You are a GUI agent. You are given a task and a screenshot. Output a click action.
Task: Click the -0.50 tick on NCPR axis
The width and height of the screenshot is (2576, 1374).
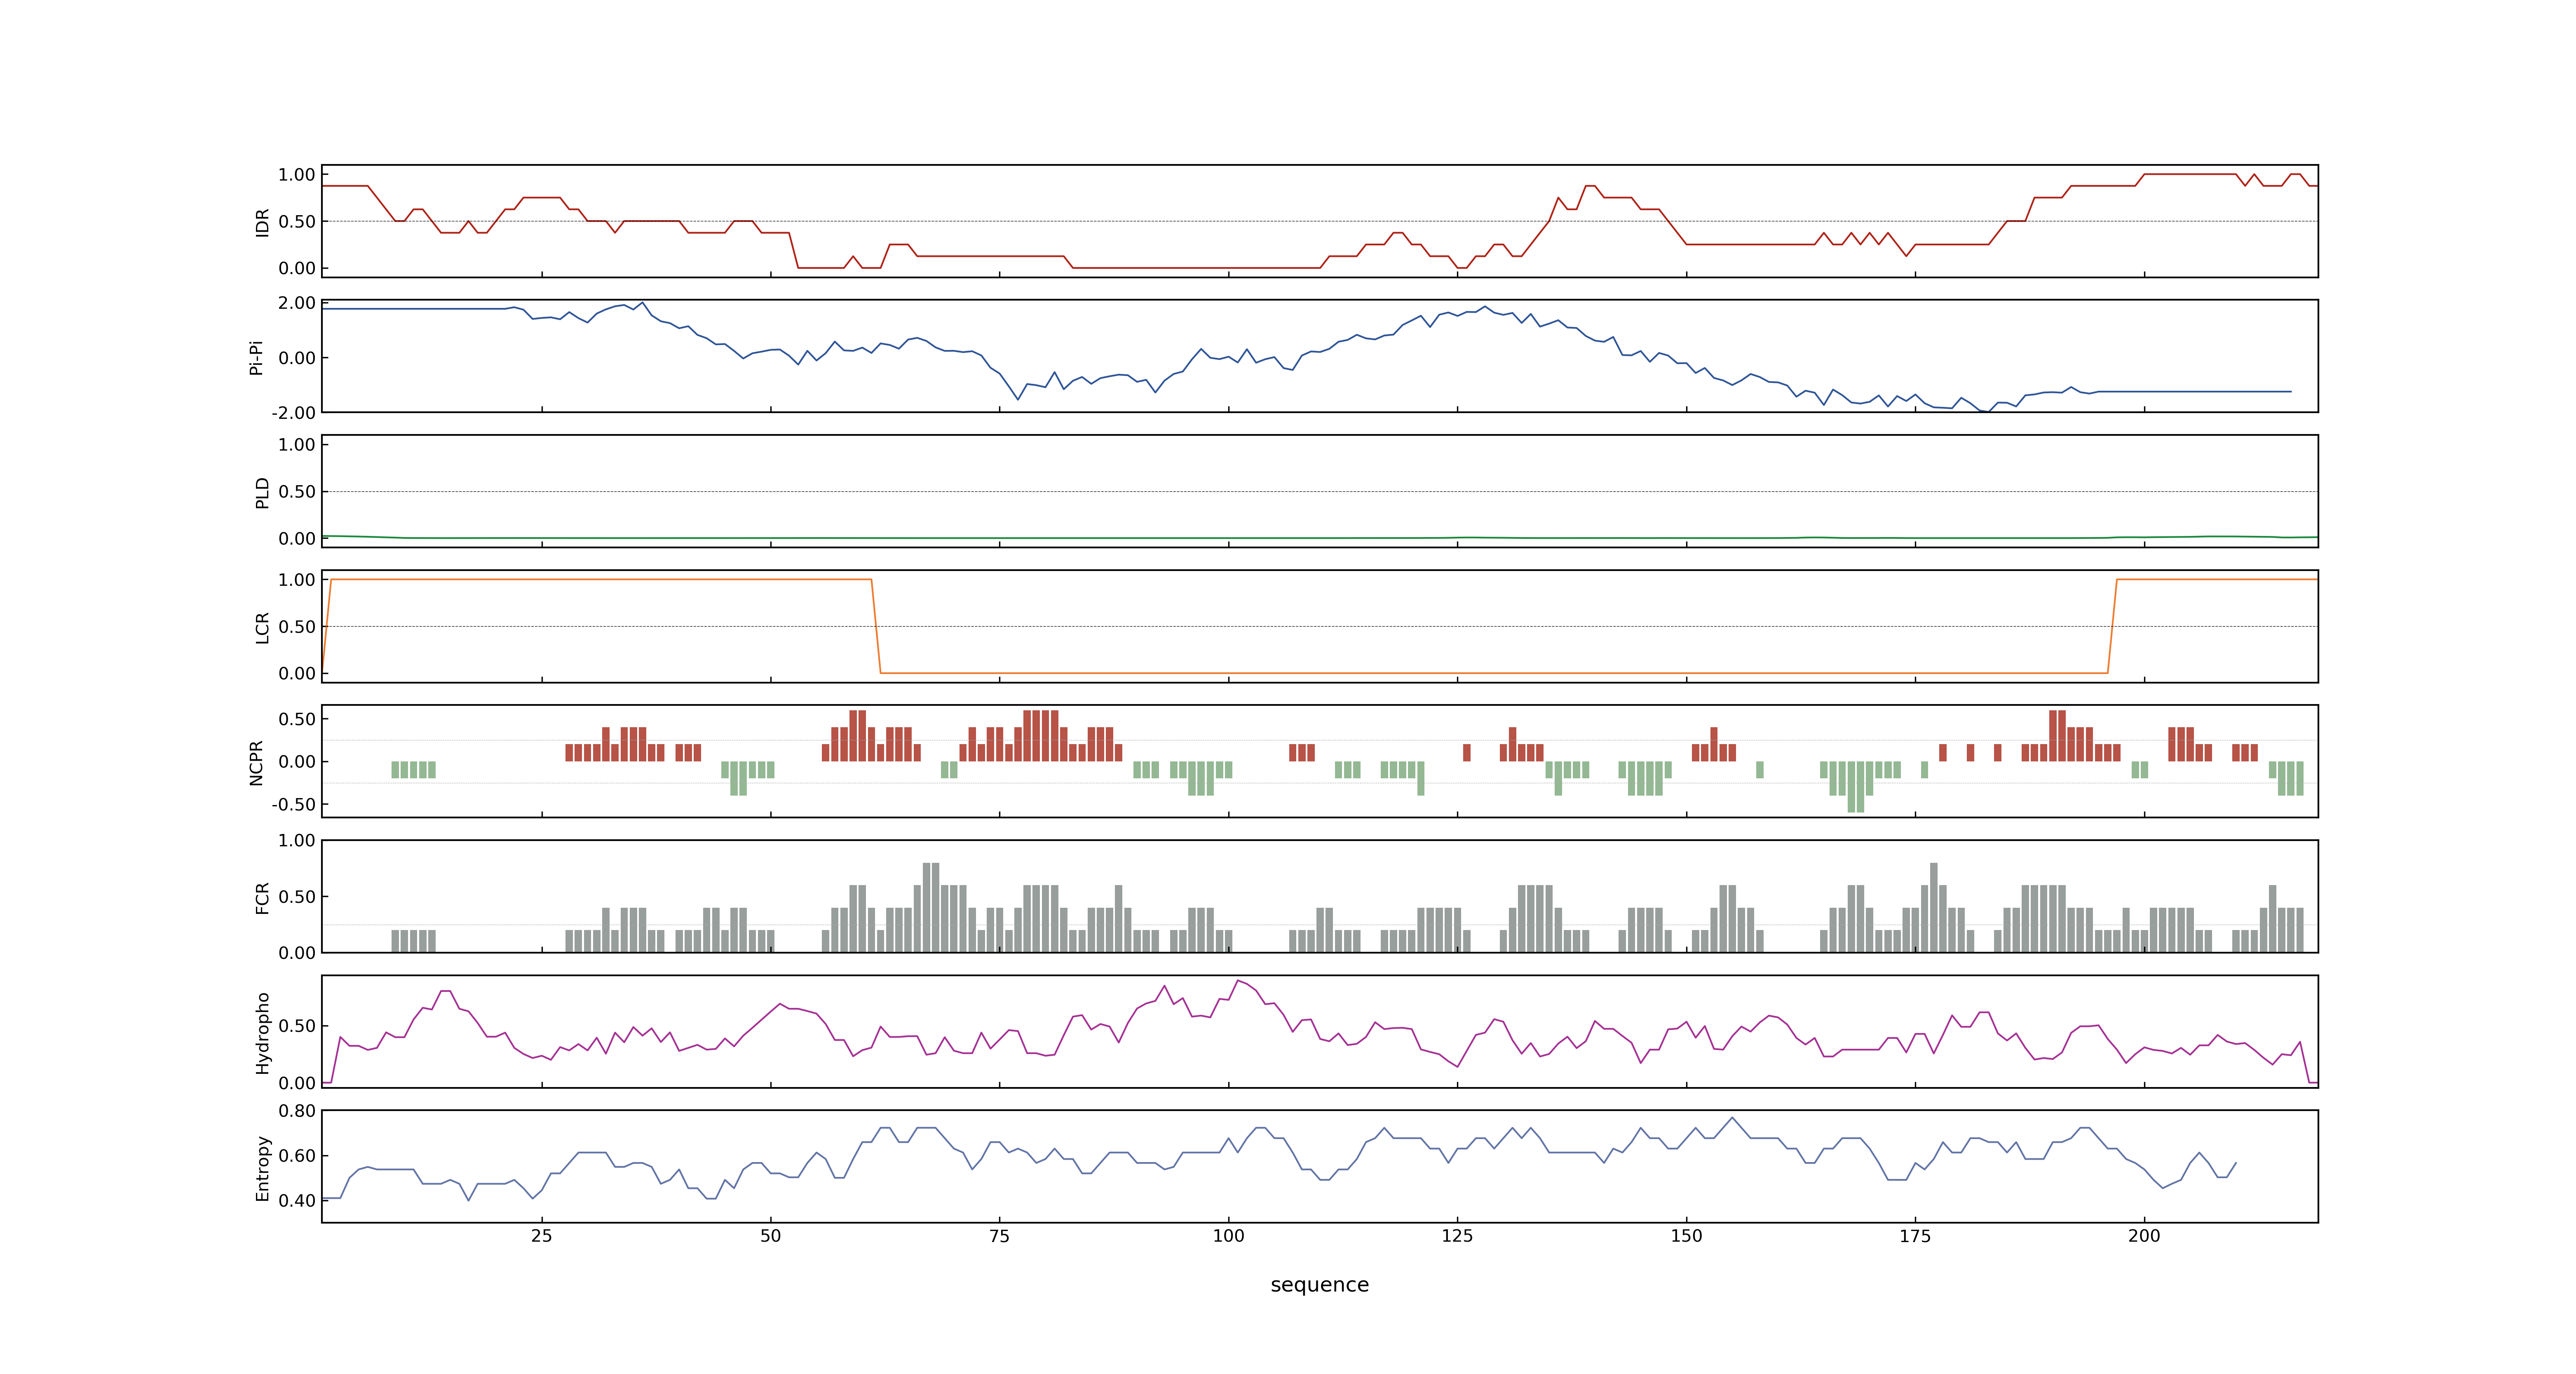point(293,804)
